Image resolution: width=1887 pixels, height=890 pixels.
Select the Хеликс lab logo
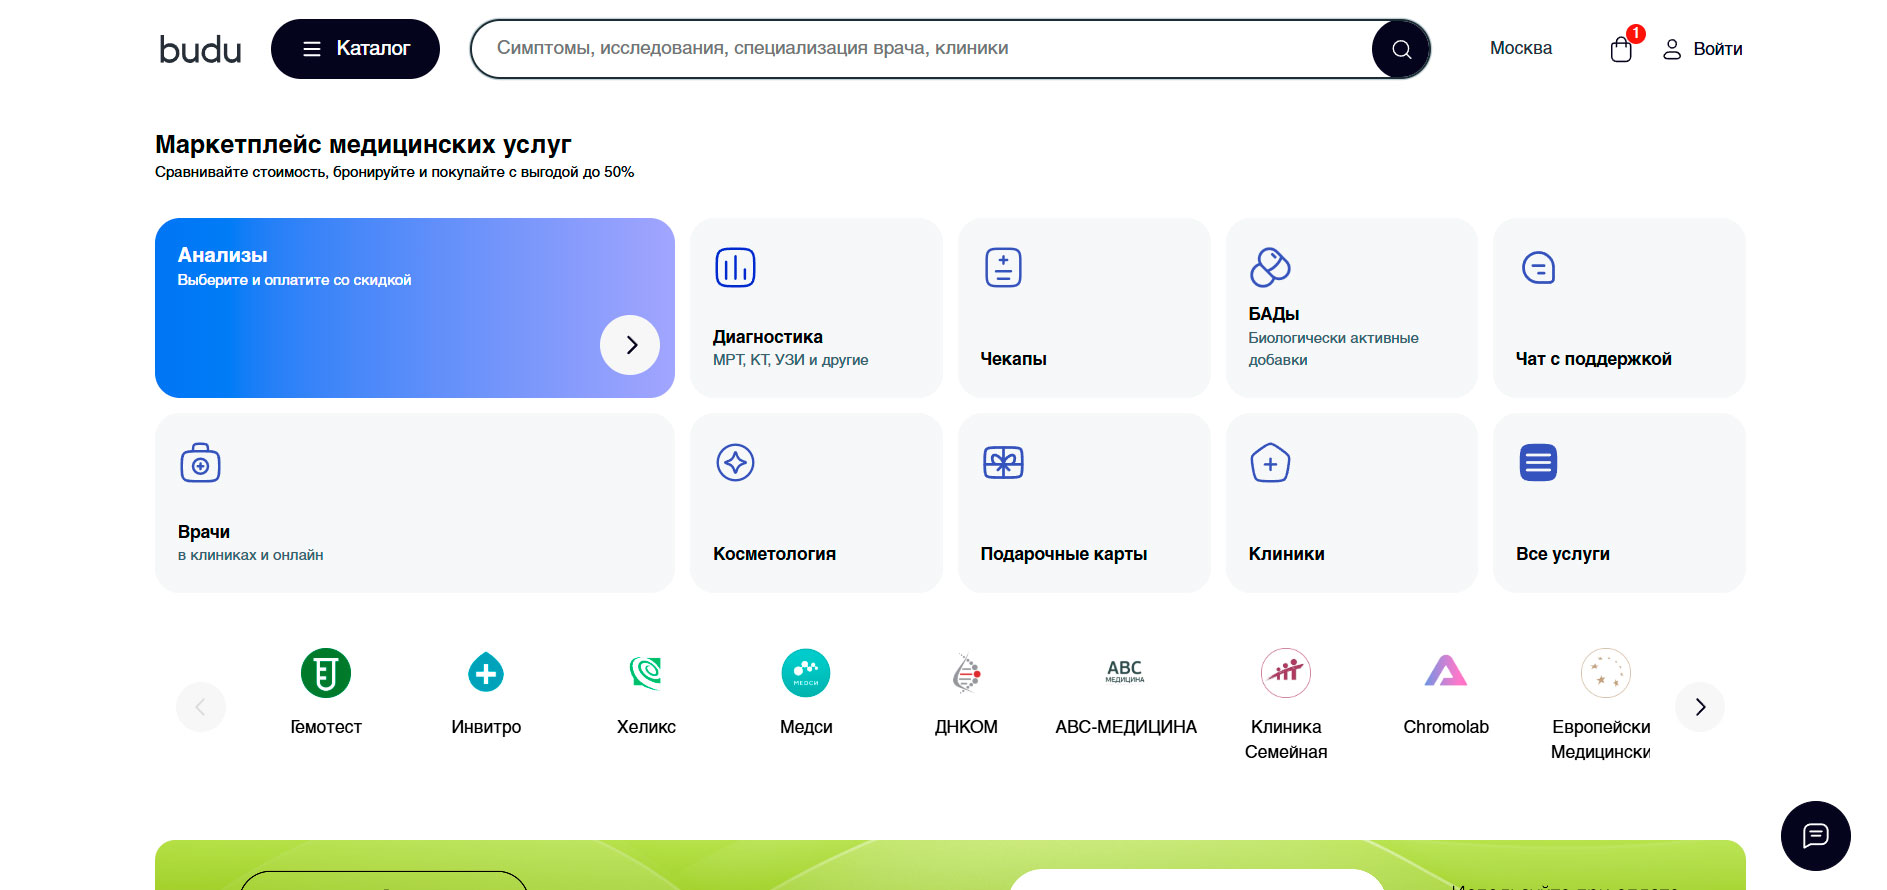click(646, 673)
